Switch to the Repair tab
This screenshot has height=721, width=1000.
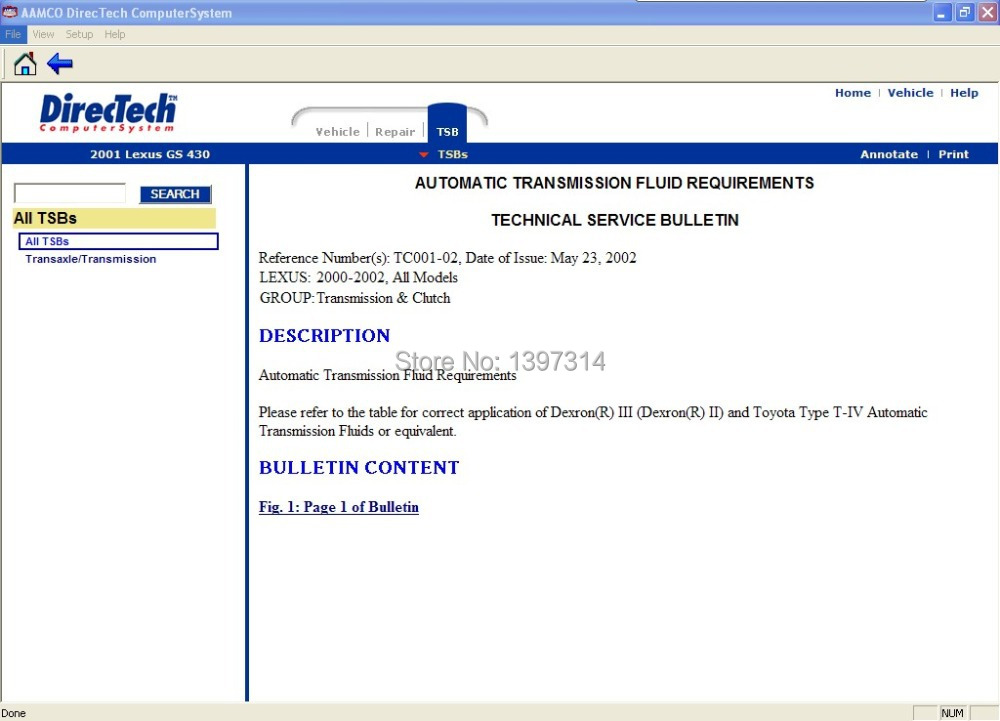click(395, 132)
